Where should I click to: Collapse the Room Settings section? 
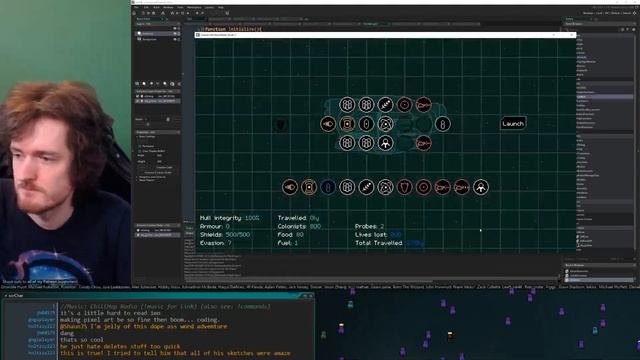138,137
